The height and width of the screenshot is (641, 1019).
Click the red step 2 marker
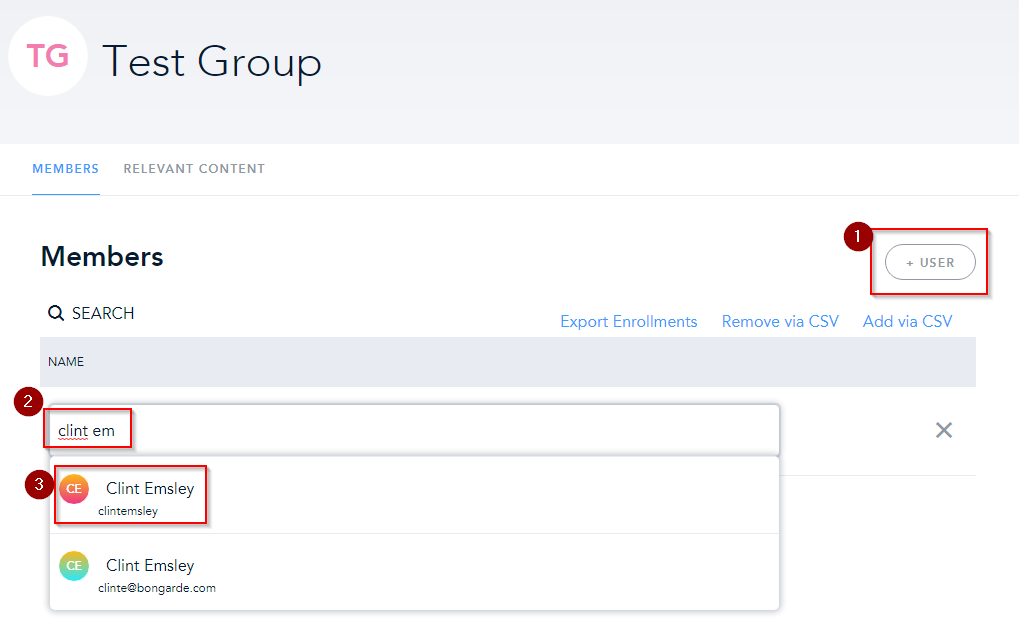point(28,403)
